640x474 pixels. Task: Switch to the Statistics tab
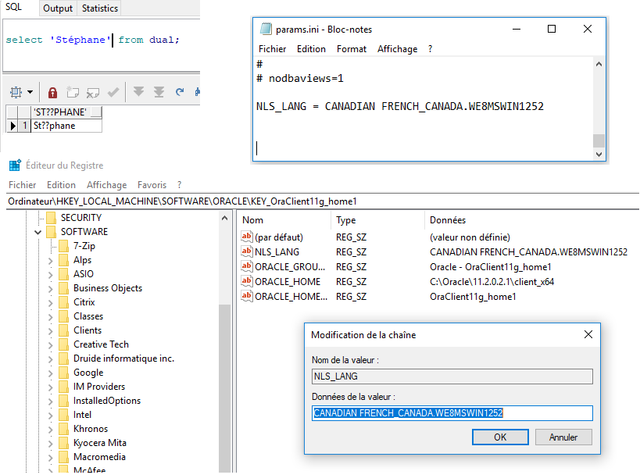100,8
